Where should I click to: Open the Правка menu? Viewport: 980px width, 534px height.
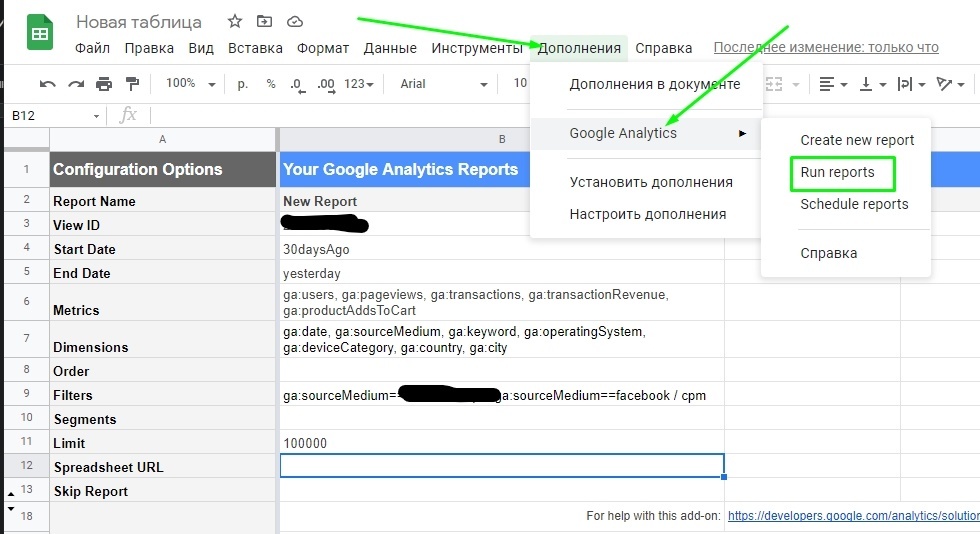pos(149,48)
